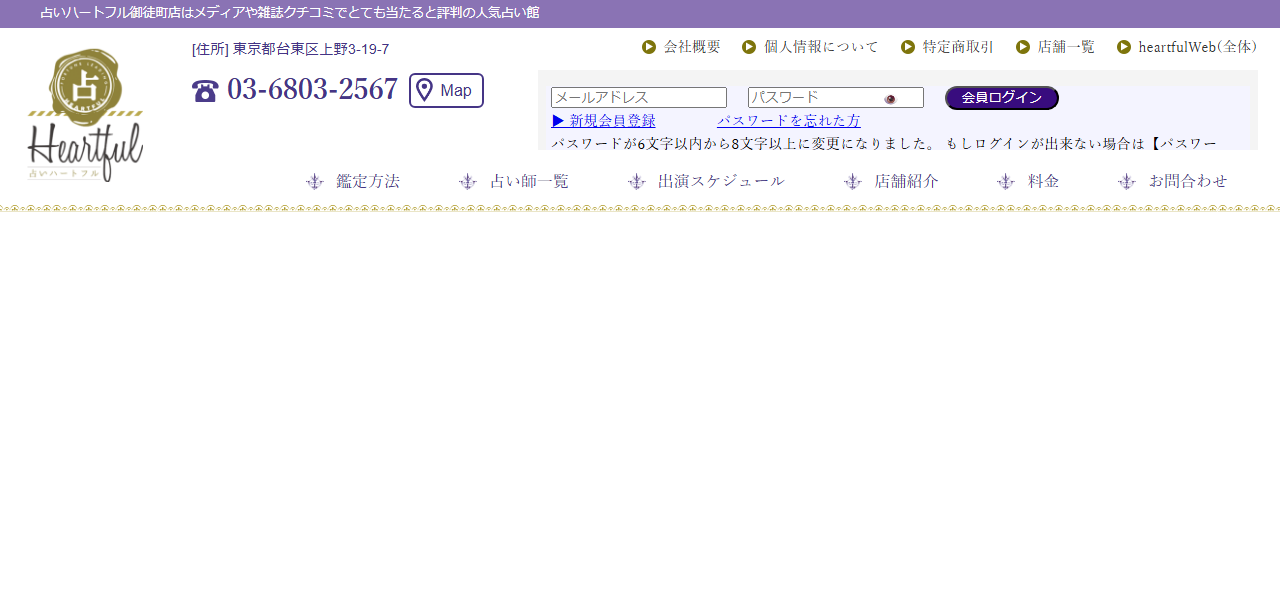Click the map pin icon
1280x600 pixels.
tap(424, 91)
